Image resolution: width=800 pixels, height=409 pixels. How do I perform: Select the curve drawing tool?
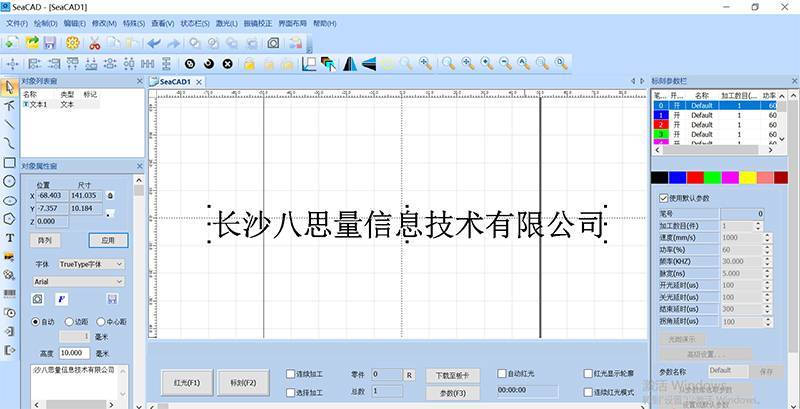pos(9,144)
